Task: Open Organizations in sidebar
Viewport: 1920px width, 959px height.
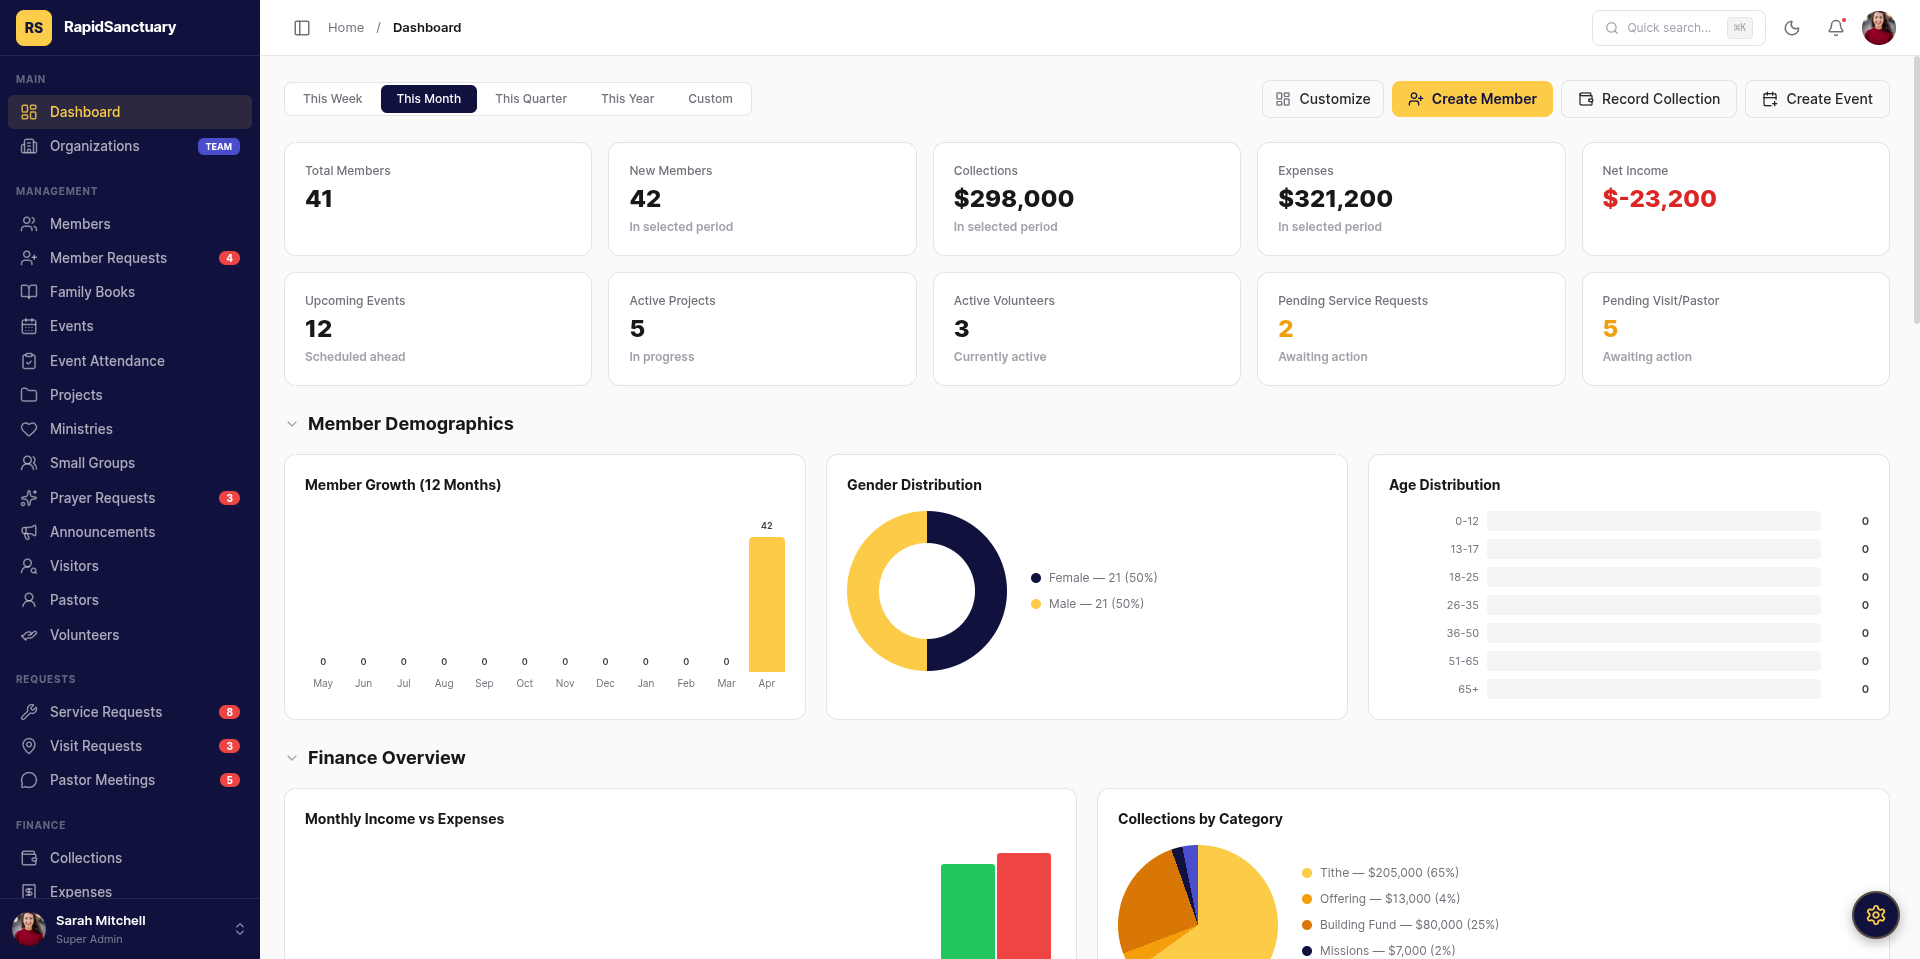Action: pyautogui.click(x=130, y=146)
